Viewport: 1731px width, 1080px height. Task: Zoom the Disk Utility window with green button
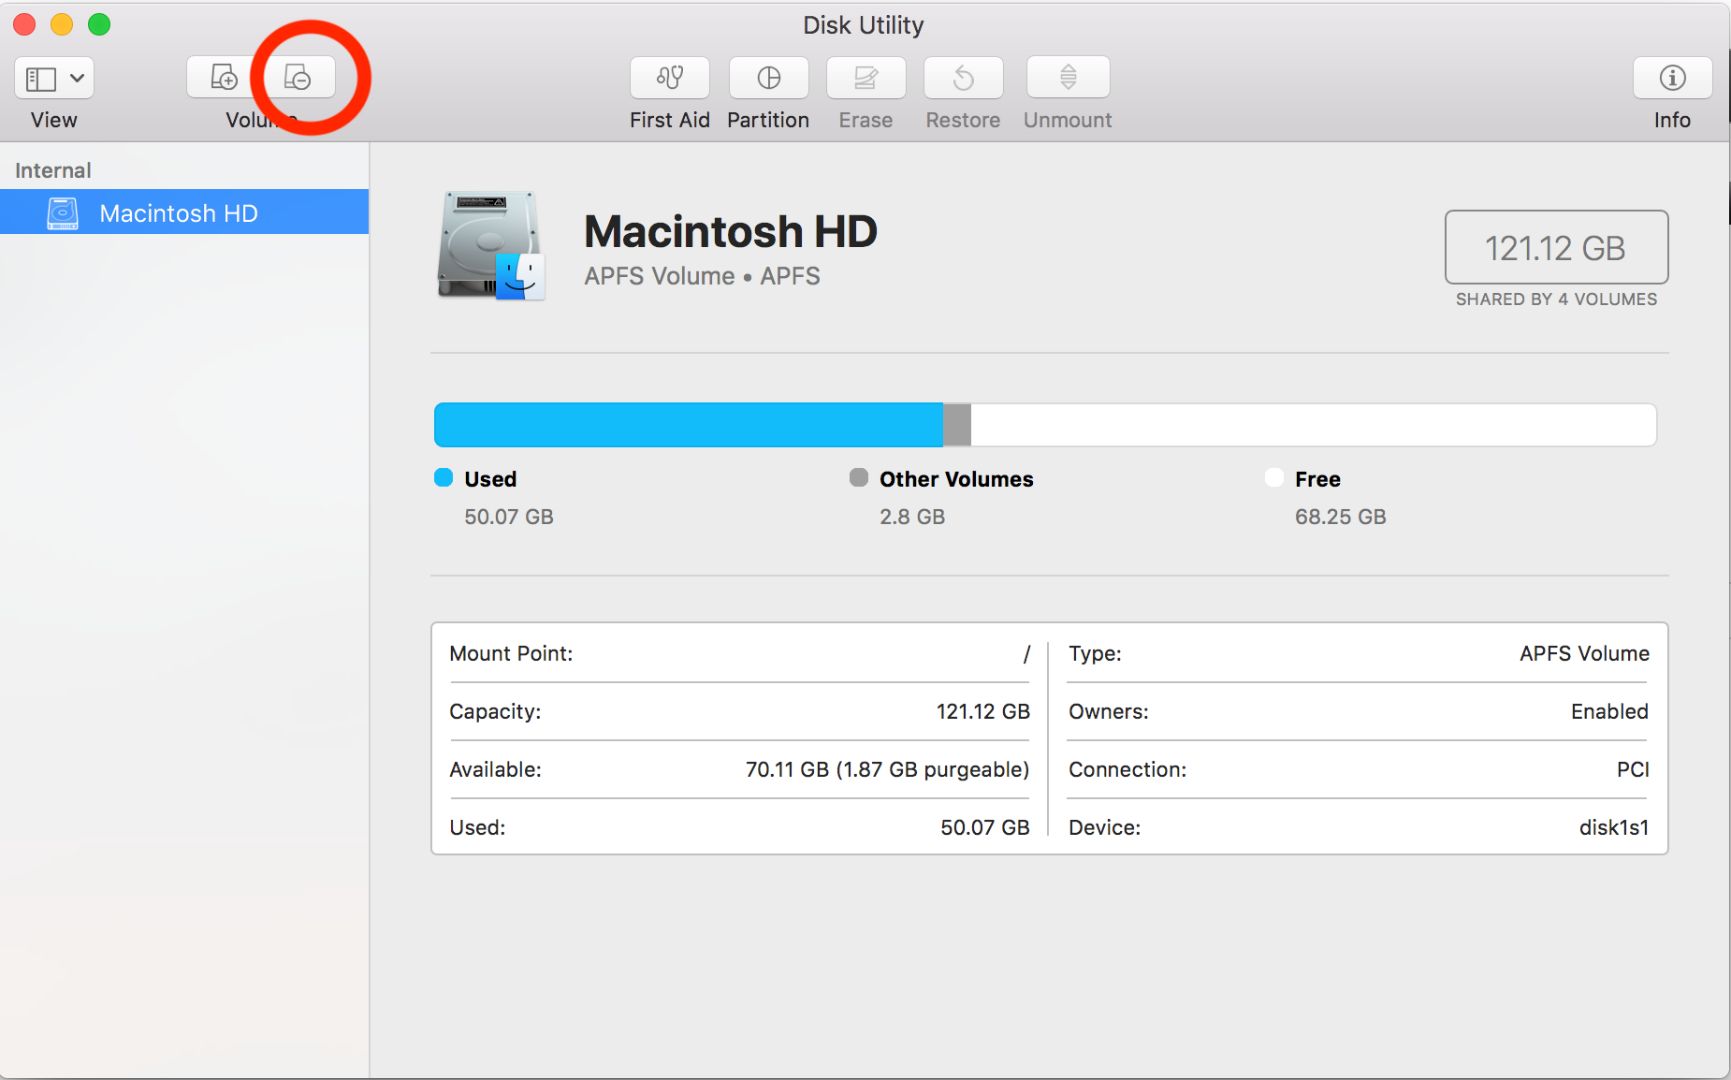point(99,24)
